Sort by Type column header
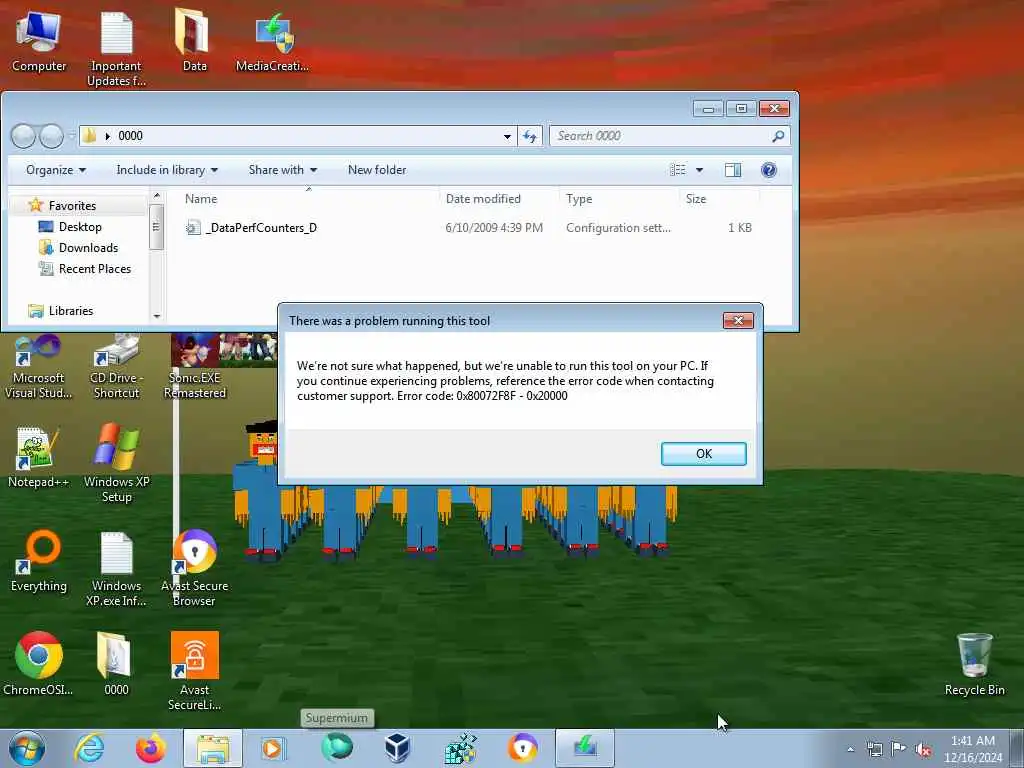Image resolution: width=1024 pixels, height=768 pixels. [618, 199]
